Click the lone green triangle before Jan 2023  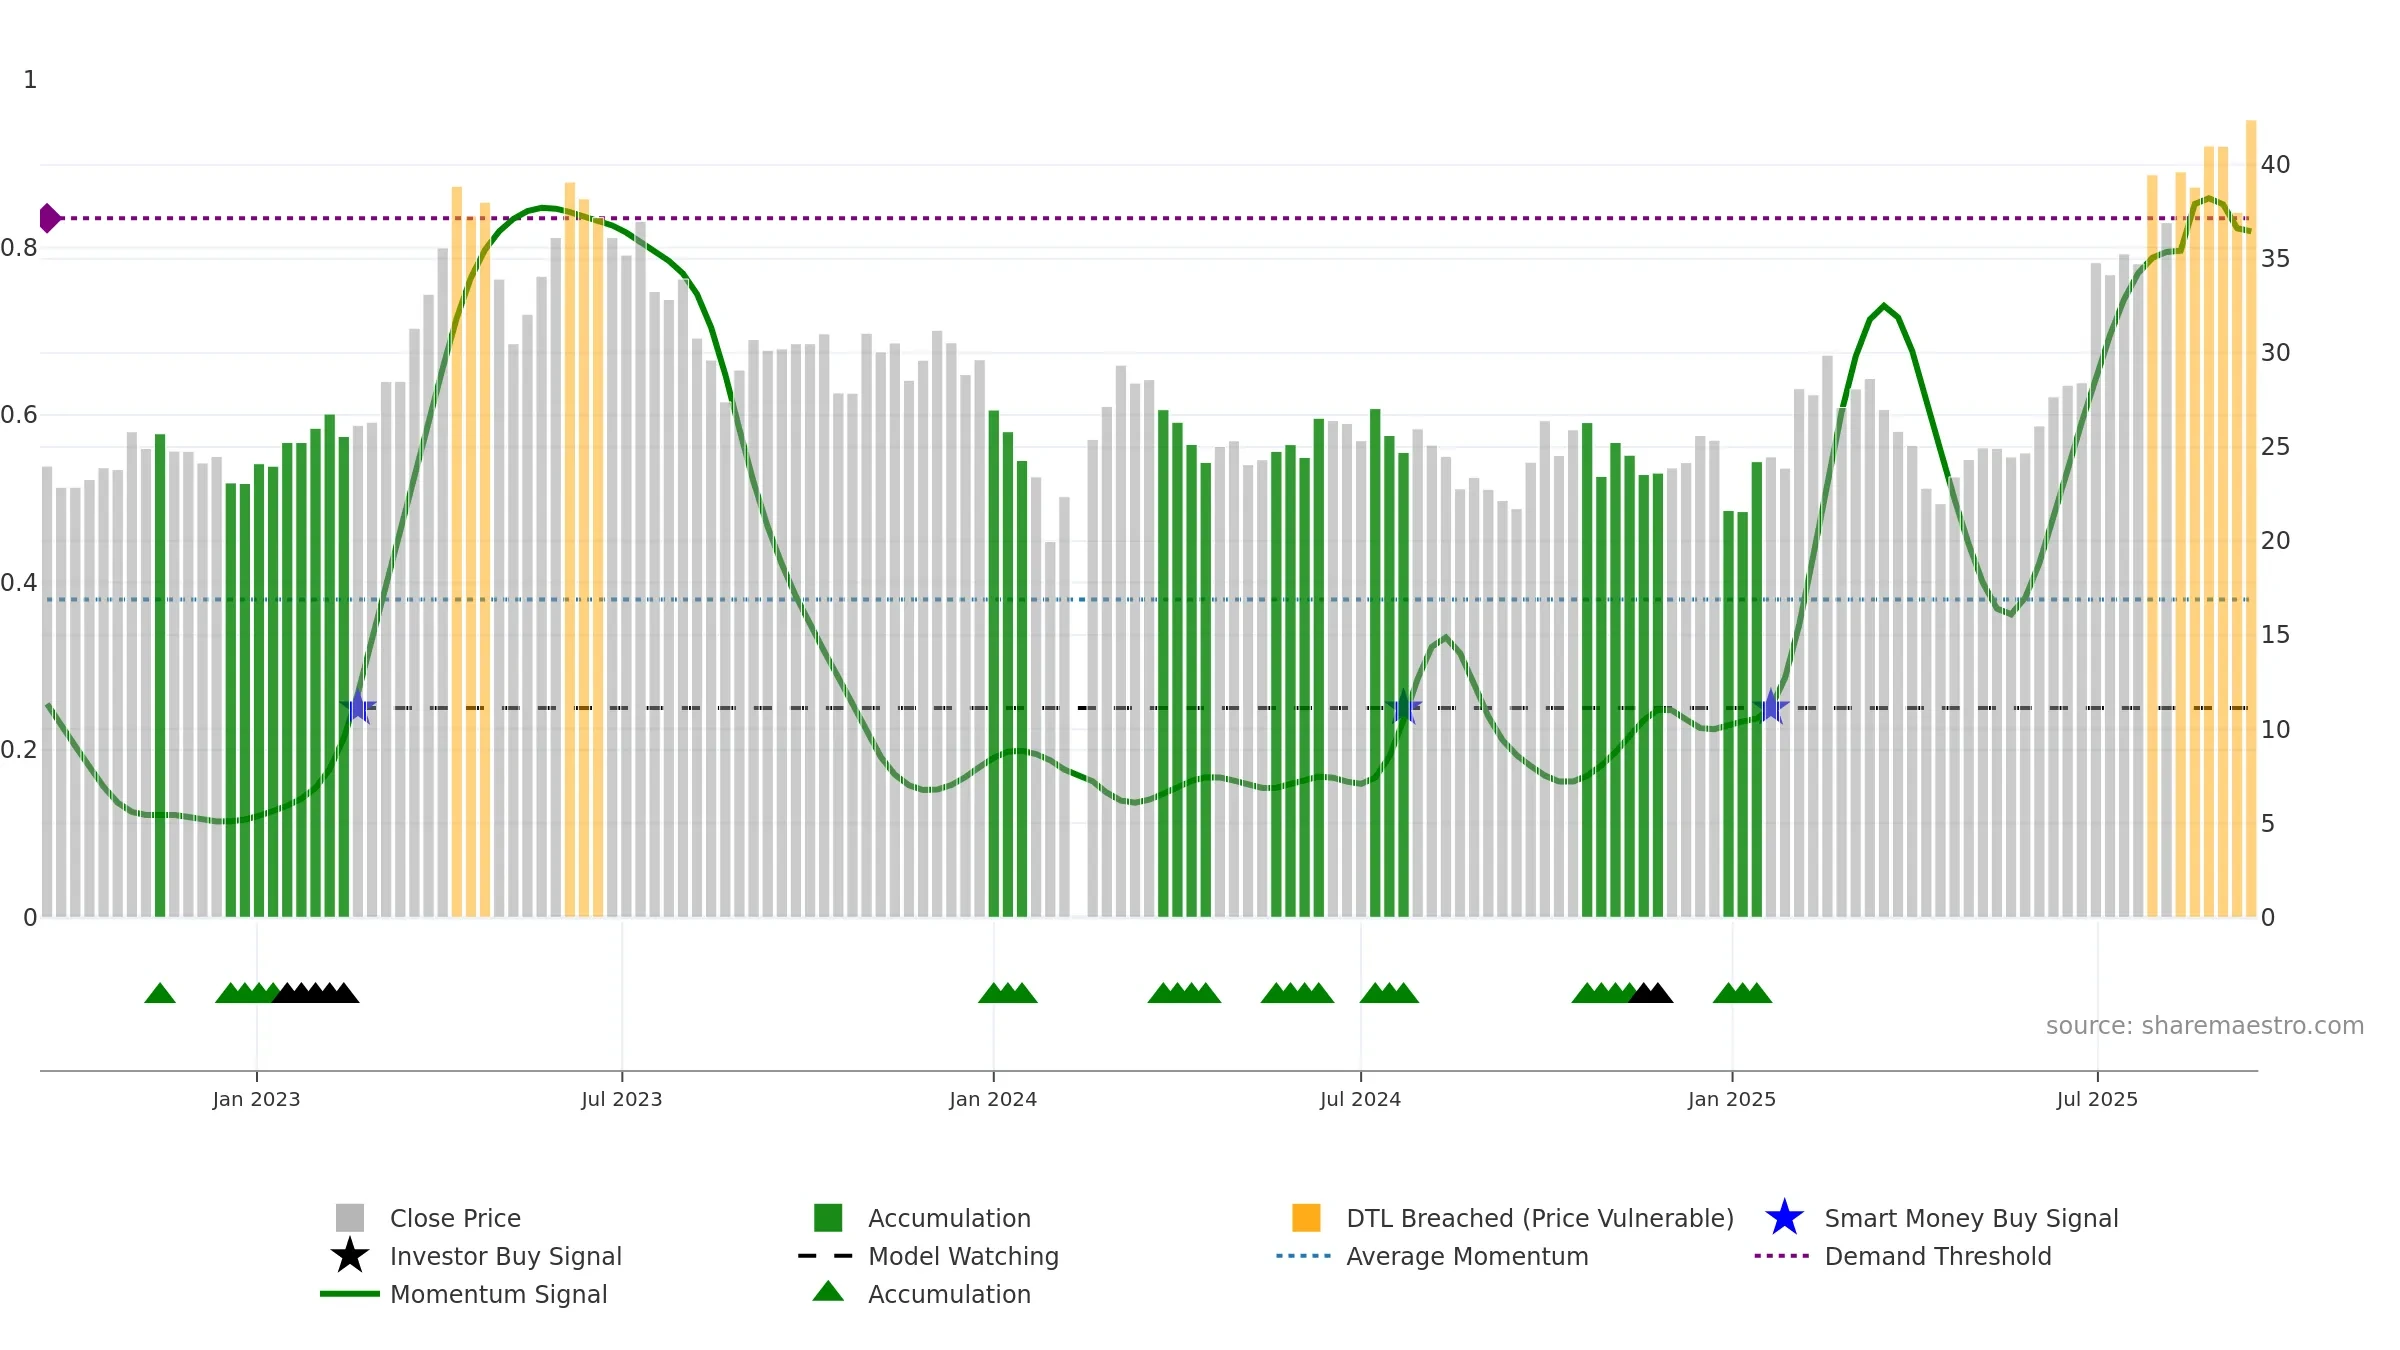[160, 993]
